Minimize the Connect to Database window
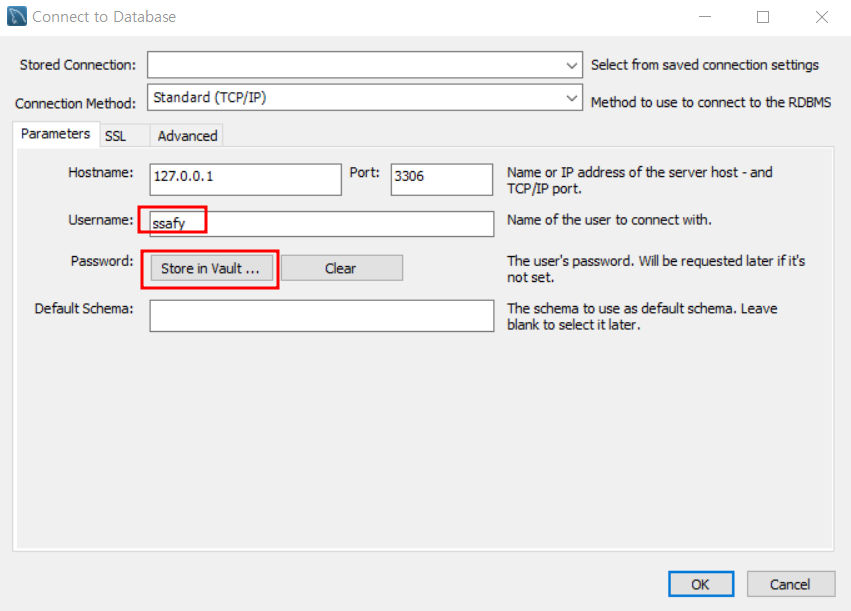The image size is (851, 611). [x=705, y=17]
